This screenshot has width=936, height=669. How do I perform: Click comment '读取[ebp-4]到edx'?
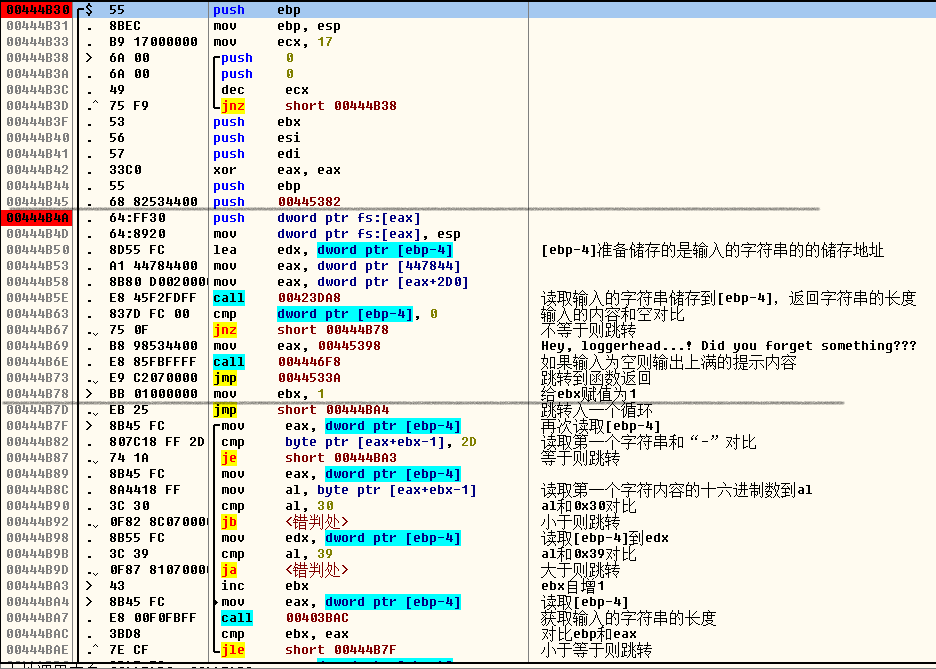(x=605, y=538)
